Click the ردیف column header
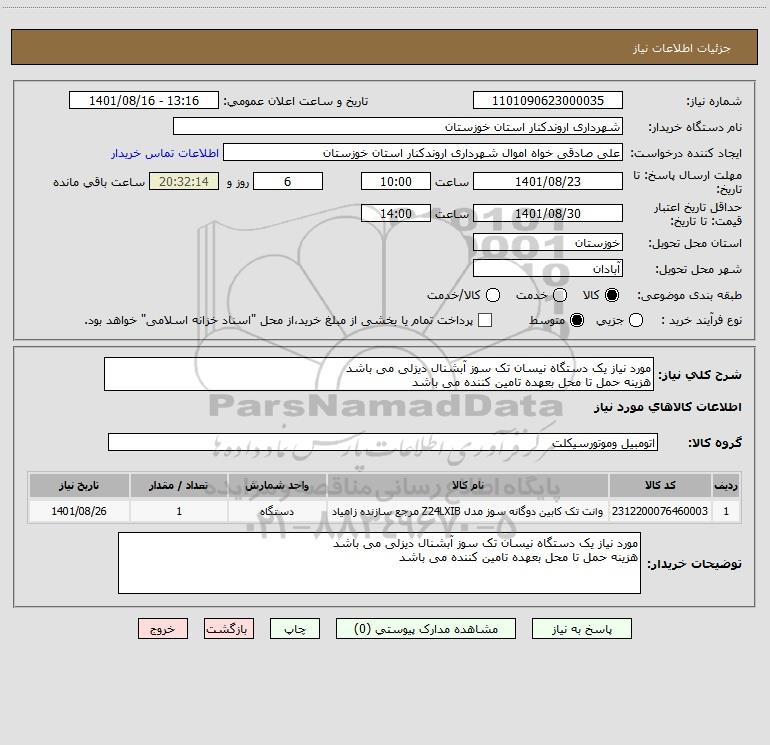The image size is (770, 745). point(726,486)
